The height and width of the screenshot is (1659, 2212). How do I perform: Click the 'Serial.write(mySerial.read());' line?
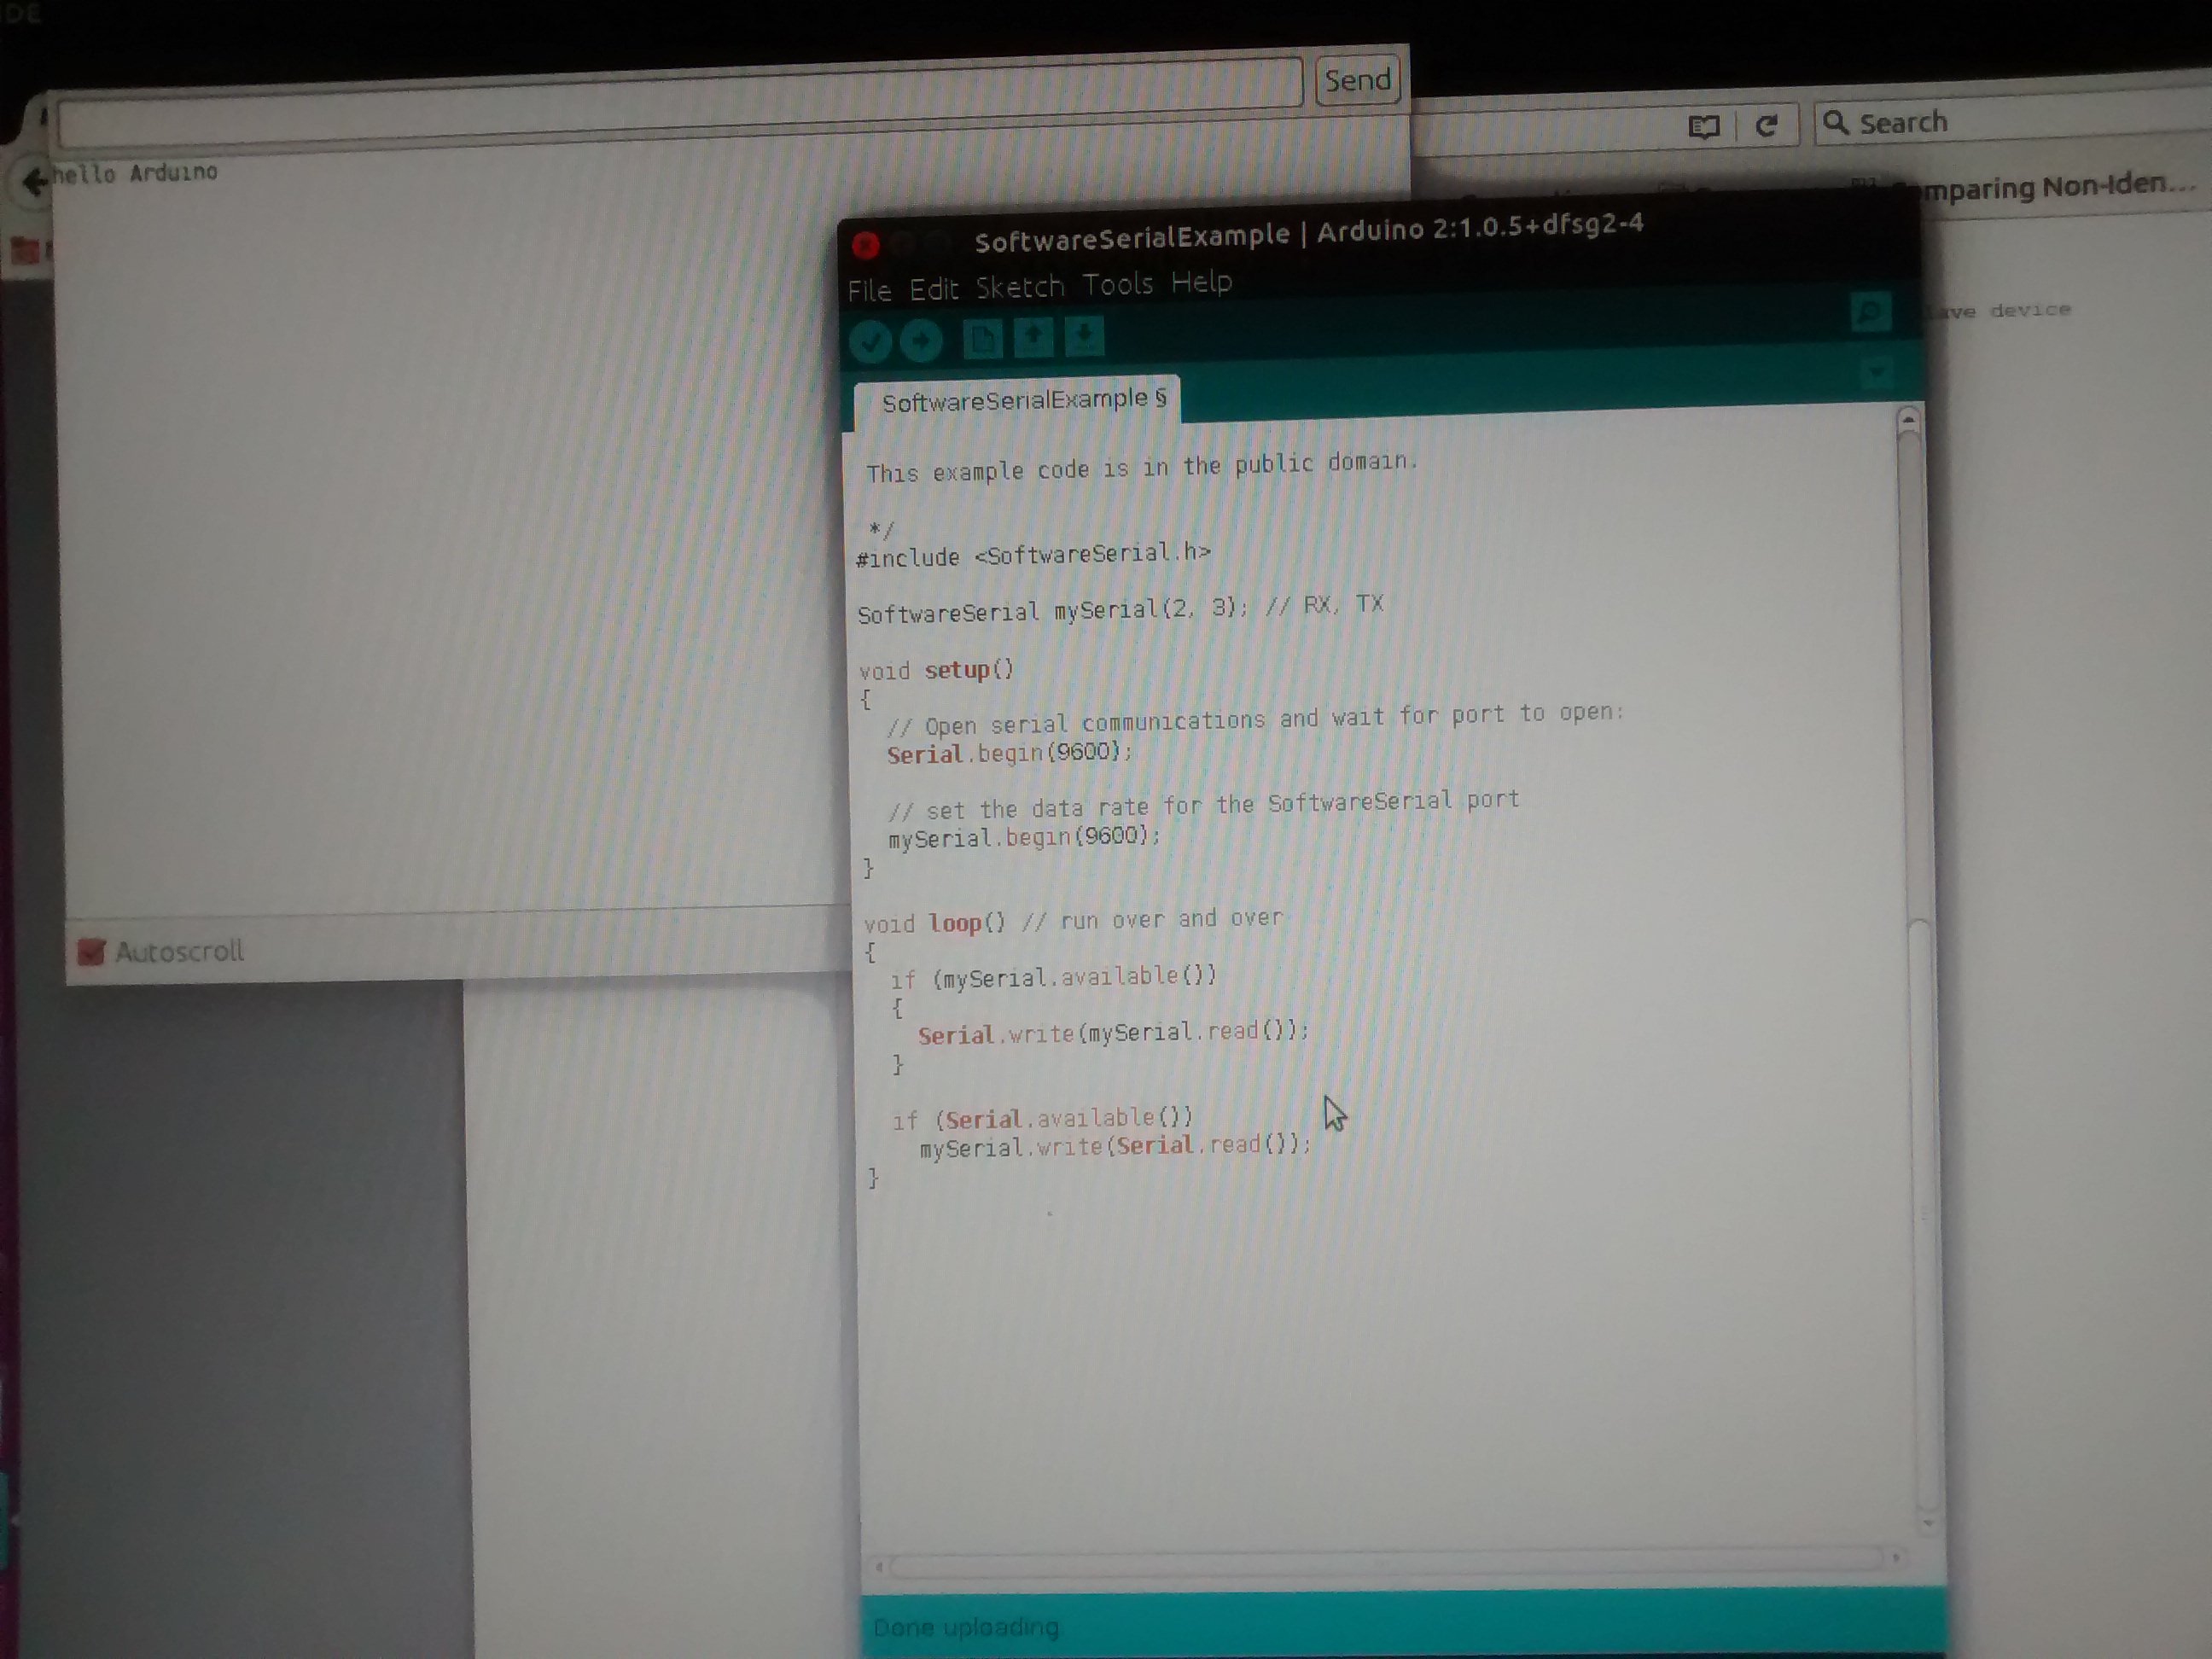pyautogui.click(x=1113, y=1032)
